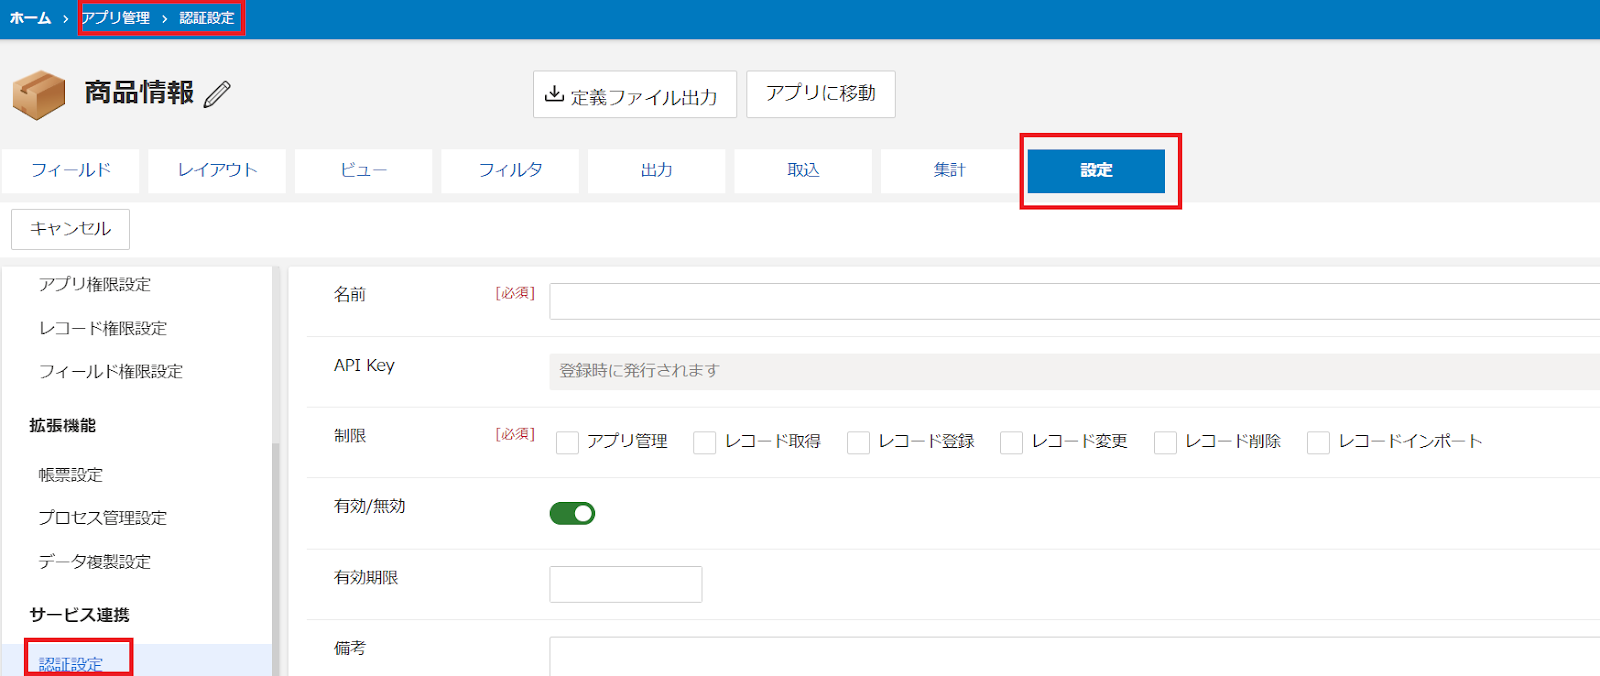Open データ複製設定 in the sidebar

click(x=95, y=562)
